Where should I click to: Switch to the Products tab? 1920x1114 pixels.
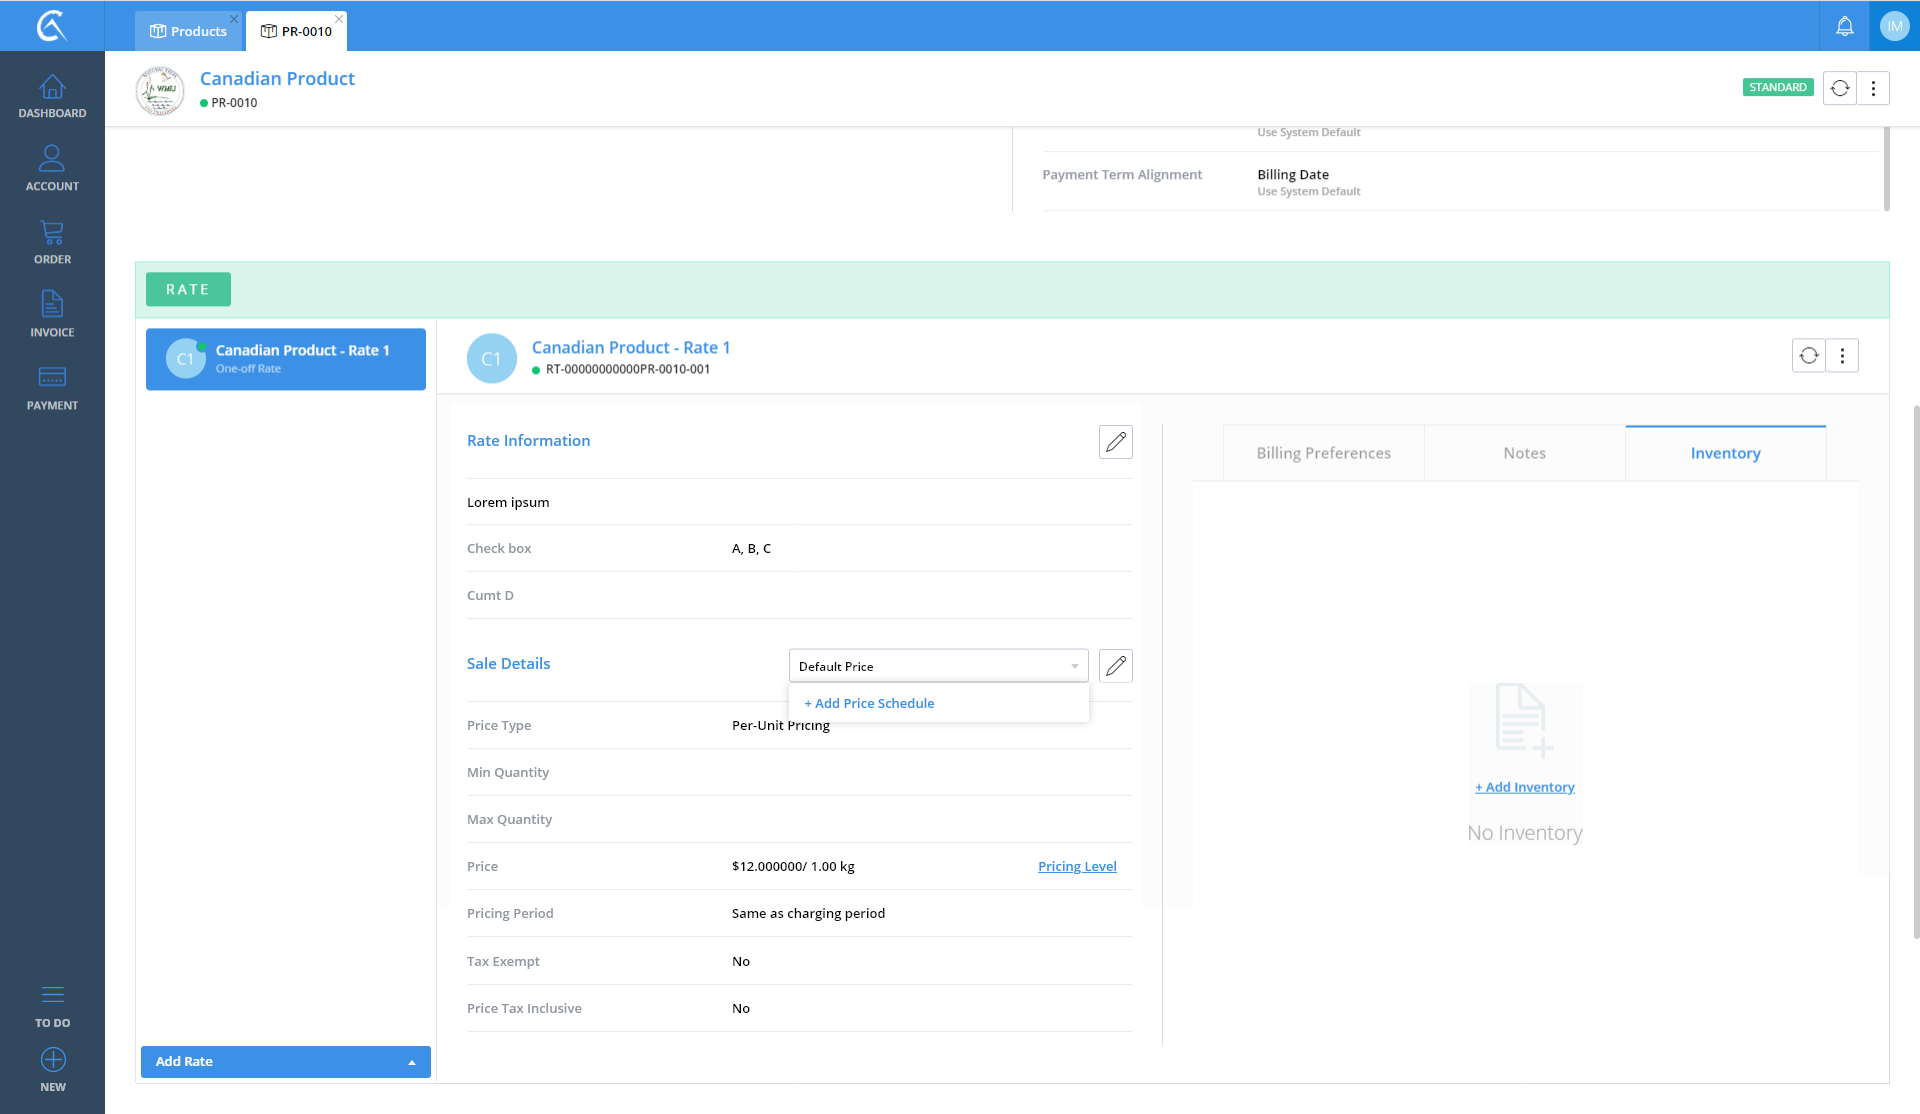(x=188, y=31)
